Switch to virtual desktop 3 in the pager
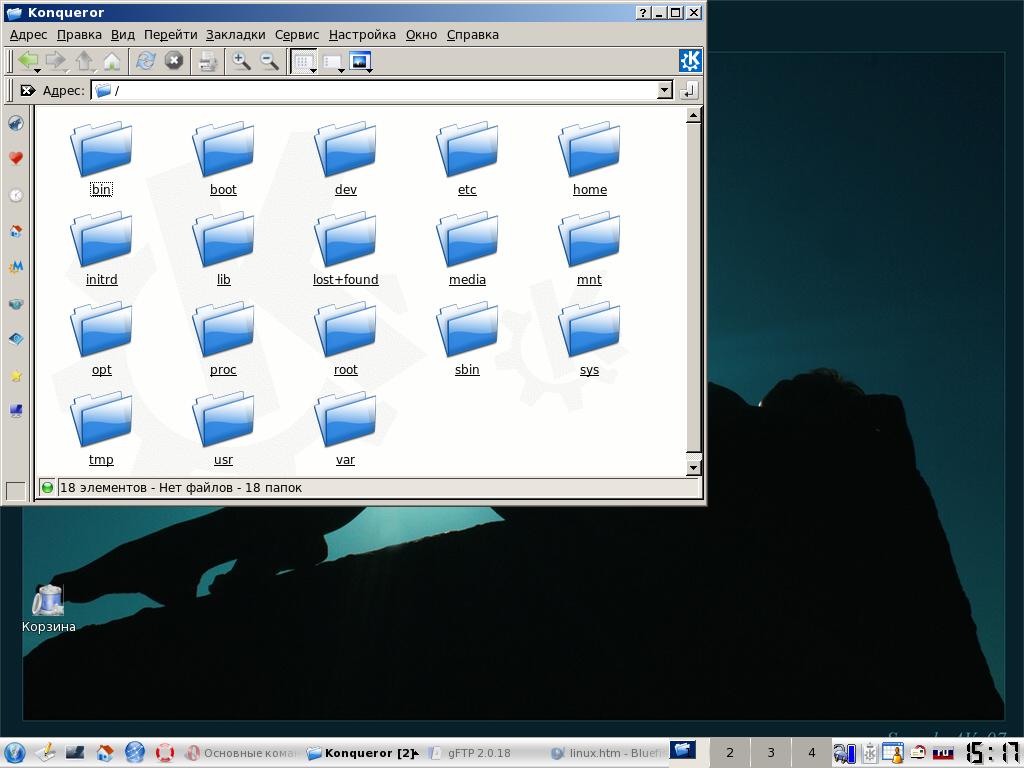 (771, 752)
